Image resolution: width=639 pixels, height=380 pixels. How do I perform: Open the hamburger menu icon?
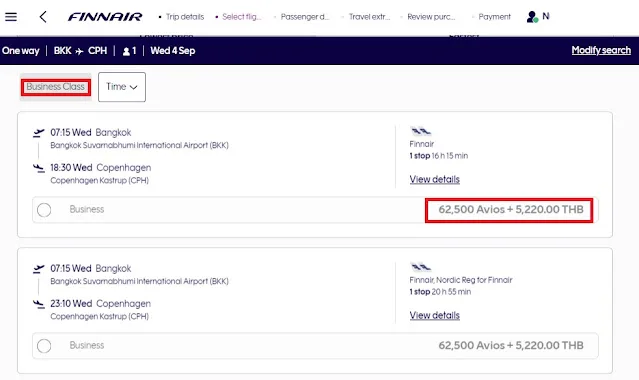coord(11,17)
